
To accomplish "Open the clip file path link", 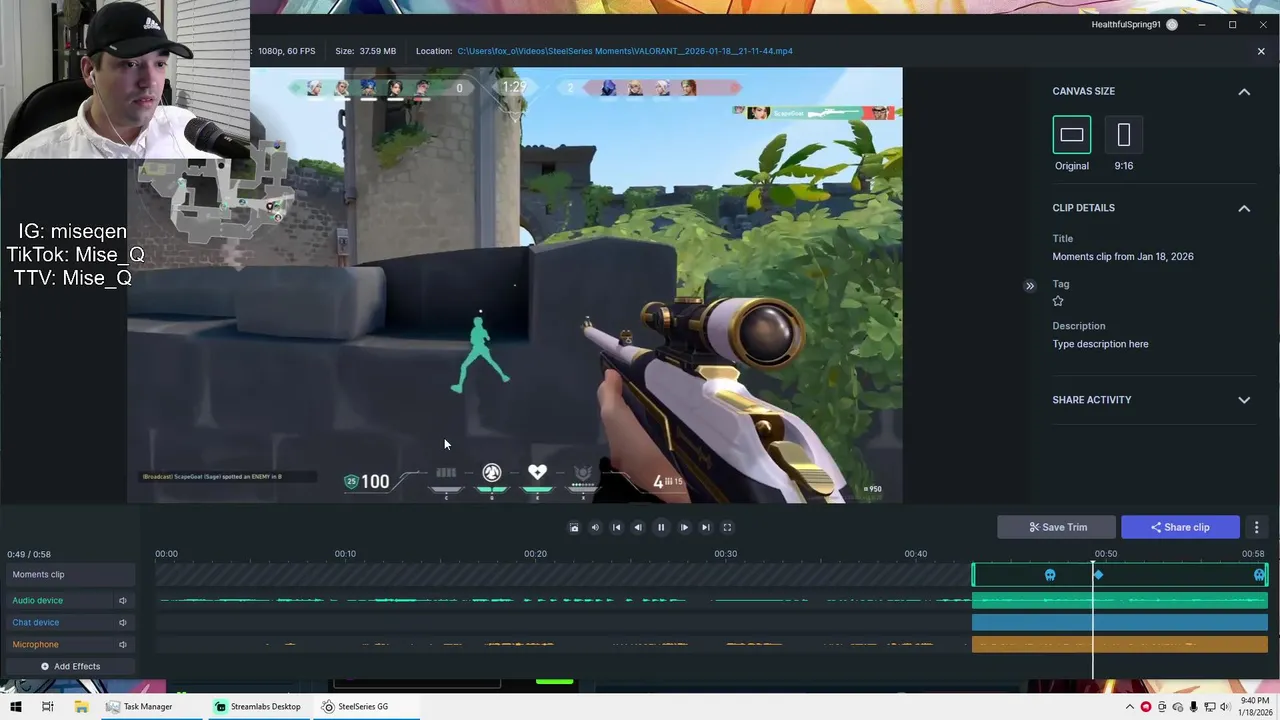I will pyautogui.click(x=625, y=51).
